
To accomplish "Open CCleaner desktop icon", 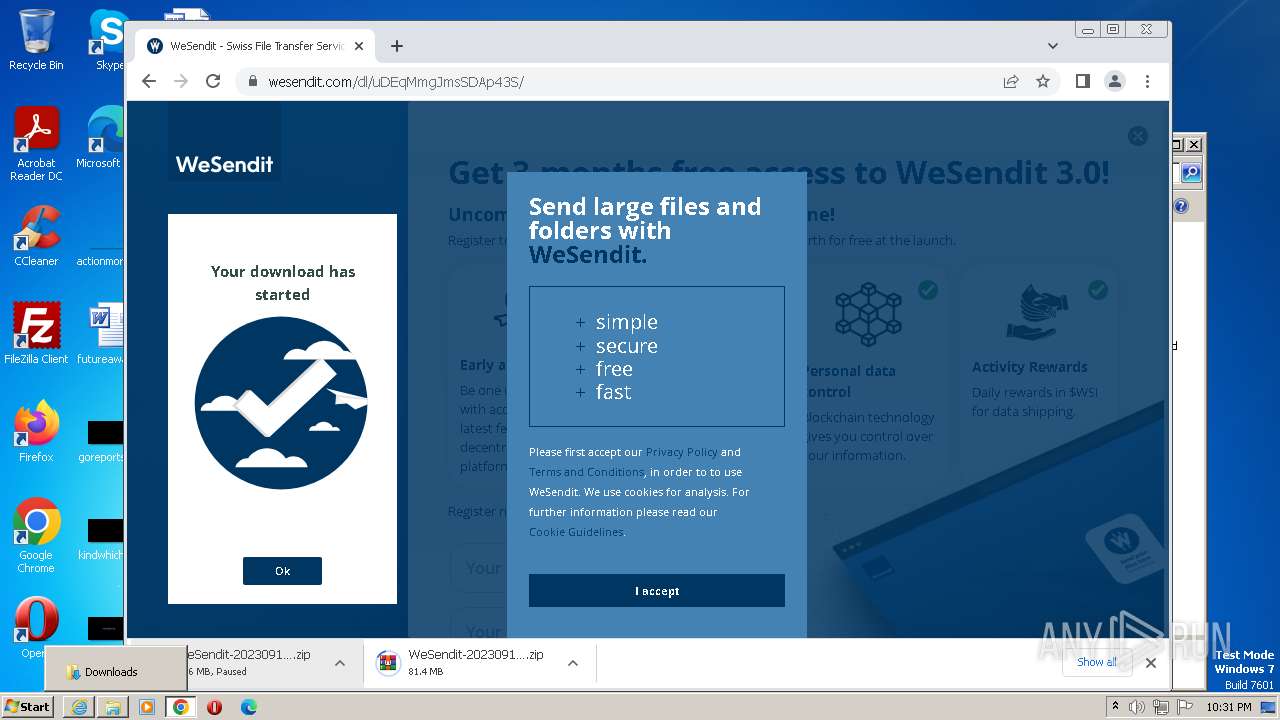I will (36, 236).
